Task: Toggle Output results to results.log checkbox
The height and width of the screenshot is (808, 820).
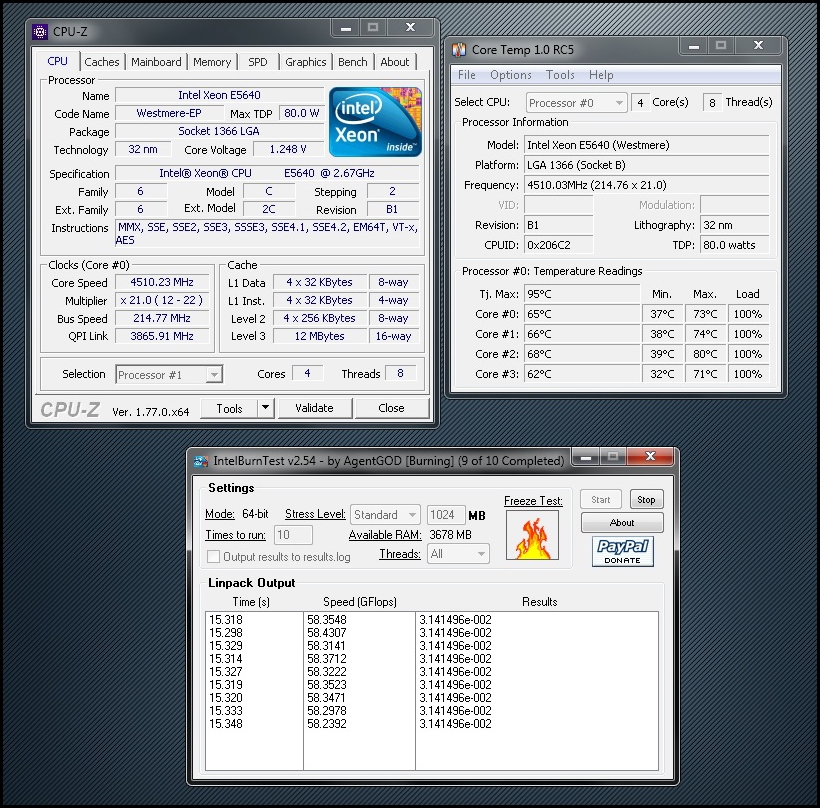Action: pyautogui.click(x=213, y=556)
